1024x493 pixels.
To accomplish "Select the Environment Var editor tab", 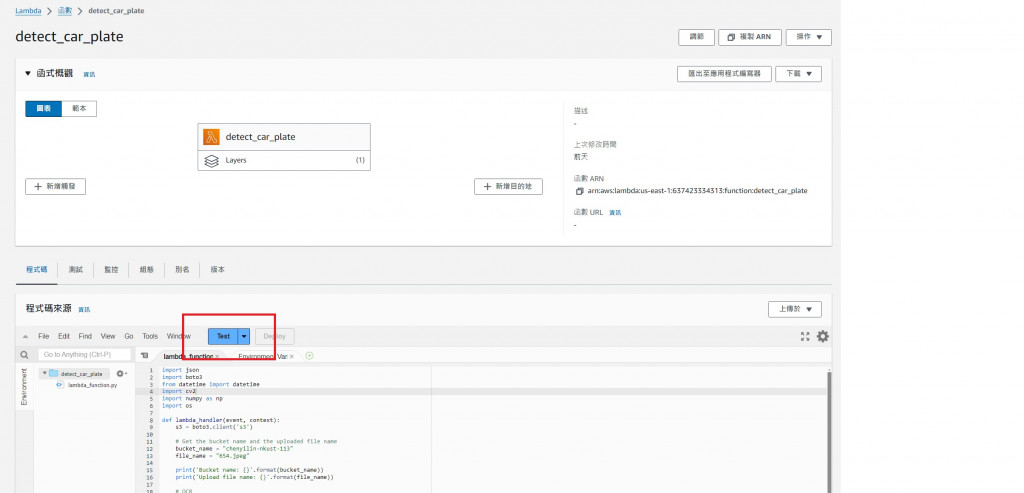I will pyautogui.click(x=263, y=357).
